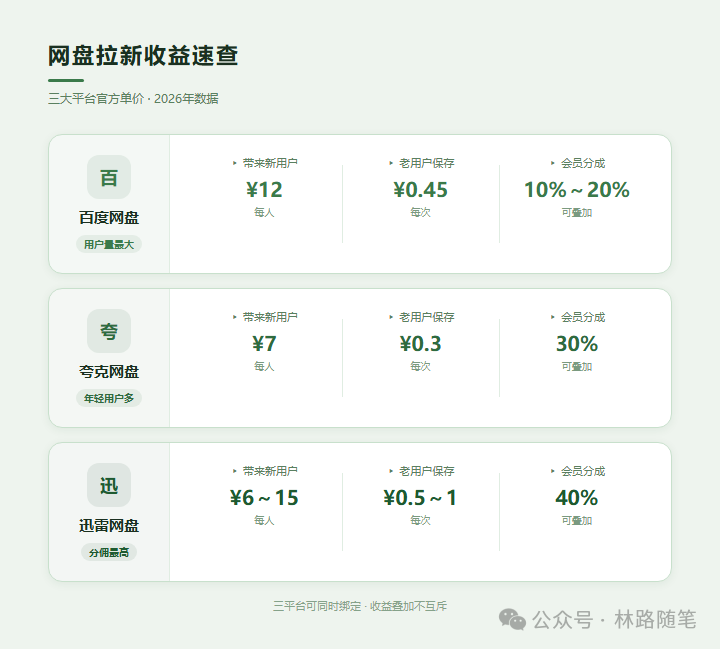Image resolution: width=720 pixels, height=649 pixels.
Task: Click the 迅雷网盘 platform name
Action: (109, 525)
